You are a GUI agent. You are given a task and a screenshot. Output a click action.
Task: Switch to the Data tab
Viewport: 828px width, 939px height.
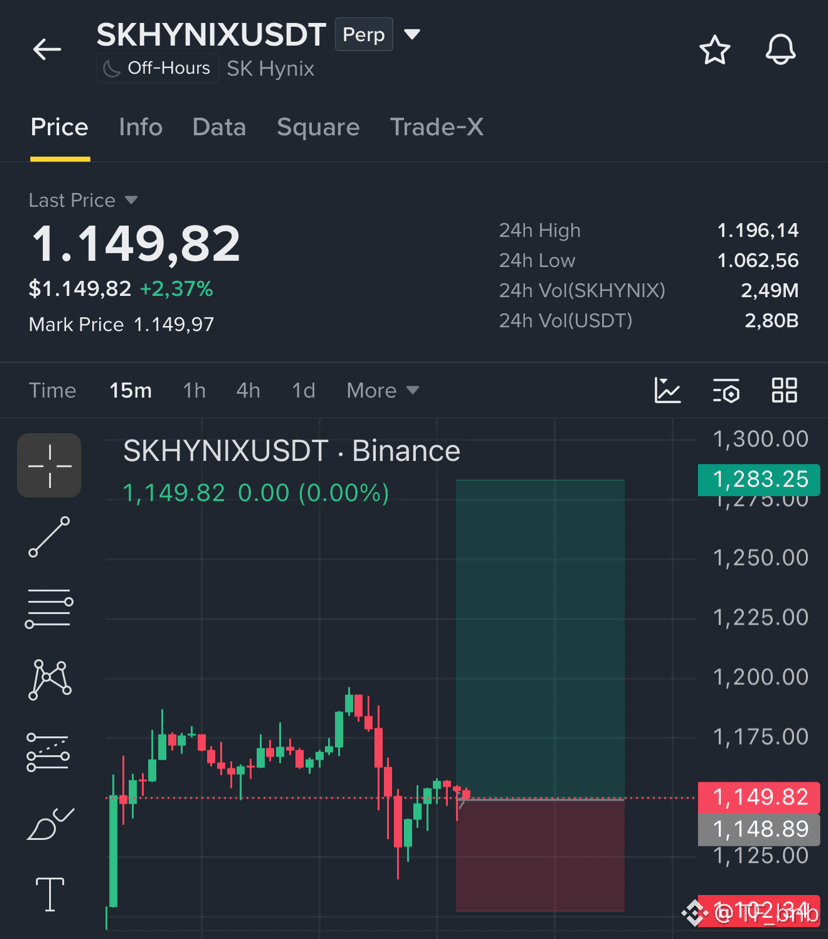[x=219, y=127]
